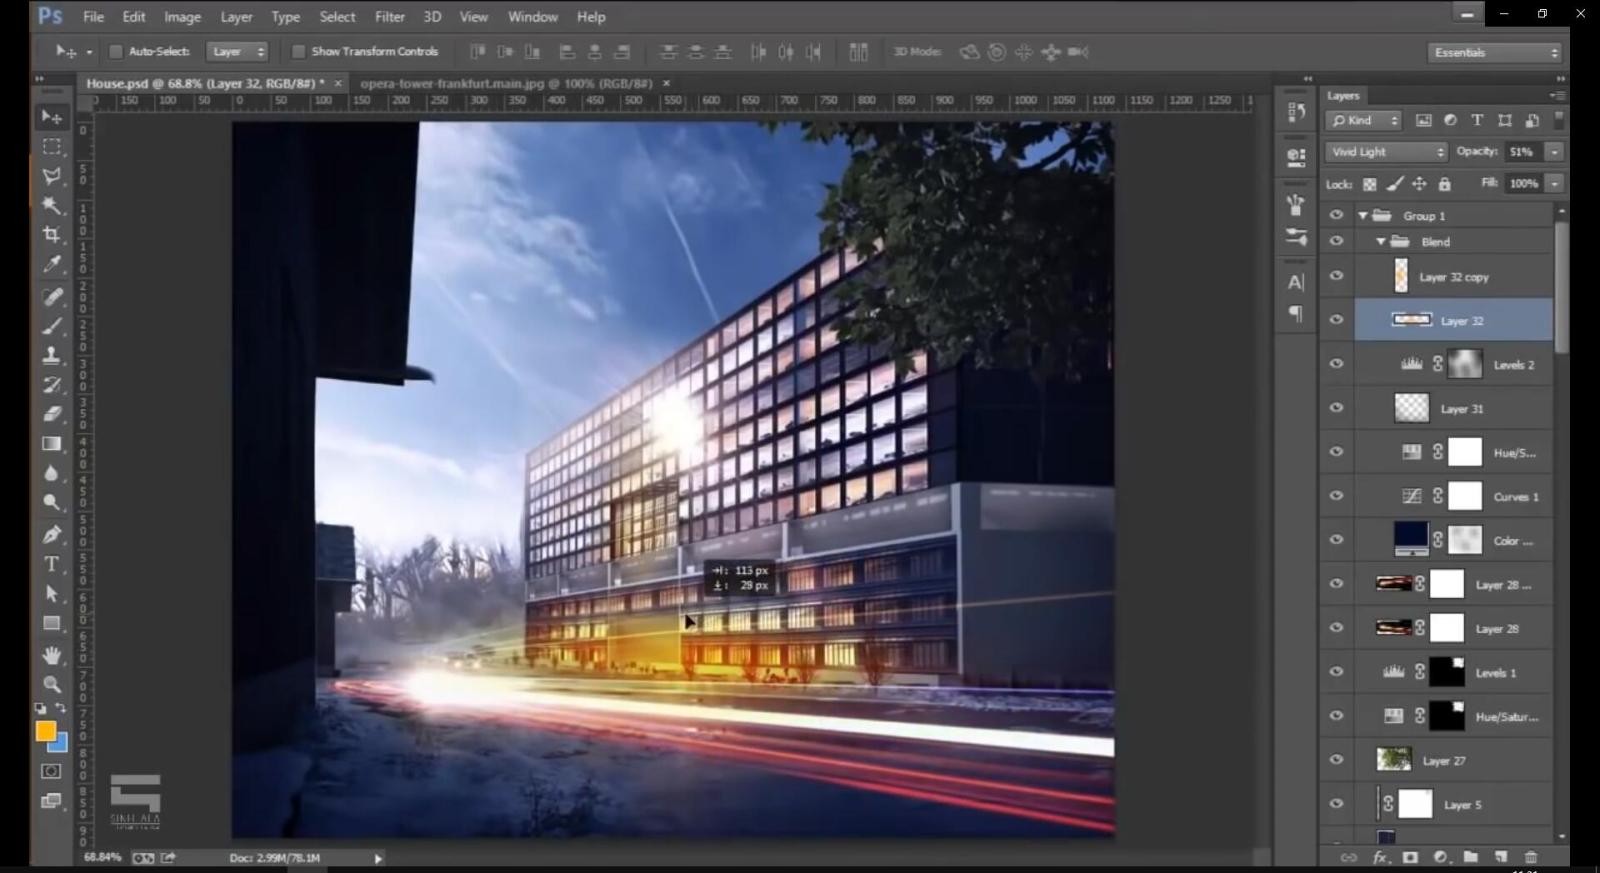Screen dimensions: 1600x873
Task: Select the Hand tool
Action: (x=52, y=655)
